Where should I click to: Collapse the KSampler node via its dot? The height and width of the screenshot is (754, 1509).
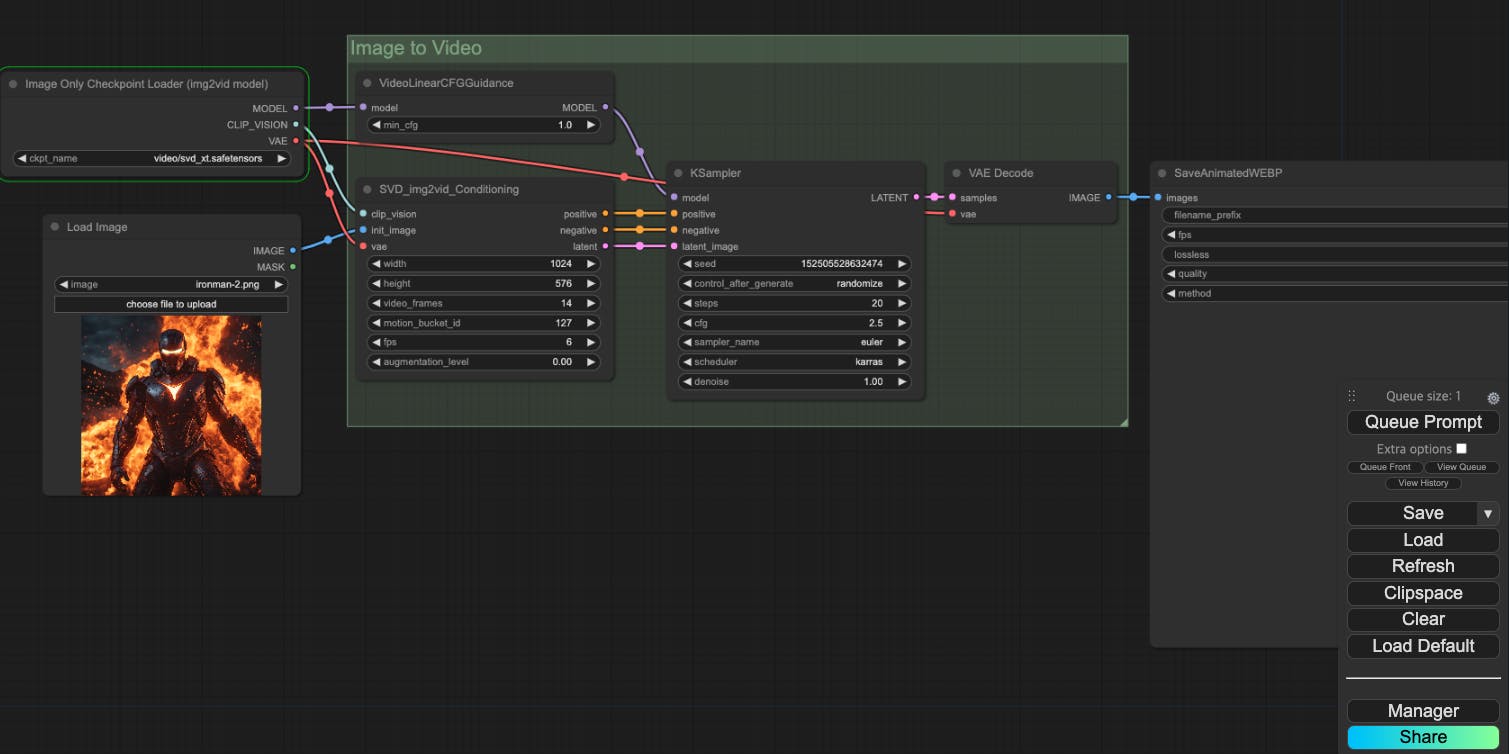pos(678,173)
